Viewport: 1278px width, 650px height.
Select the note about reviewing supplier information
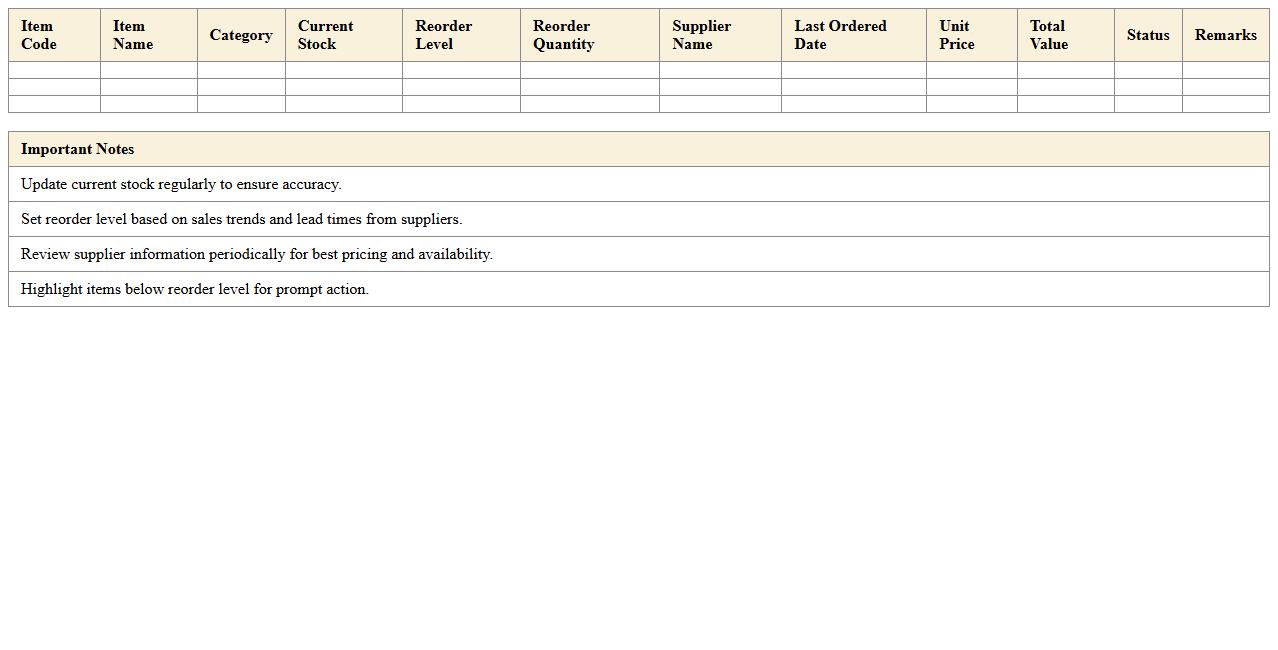[256, 254]
